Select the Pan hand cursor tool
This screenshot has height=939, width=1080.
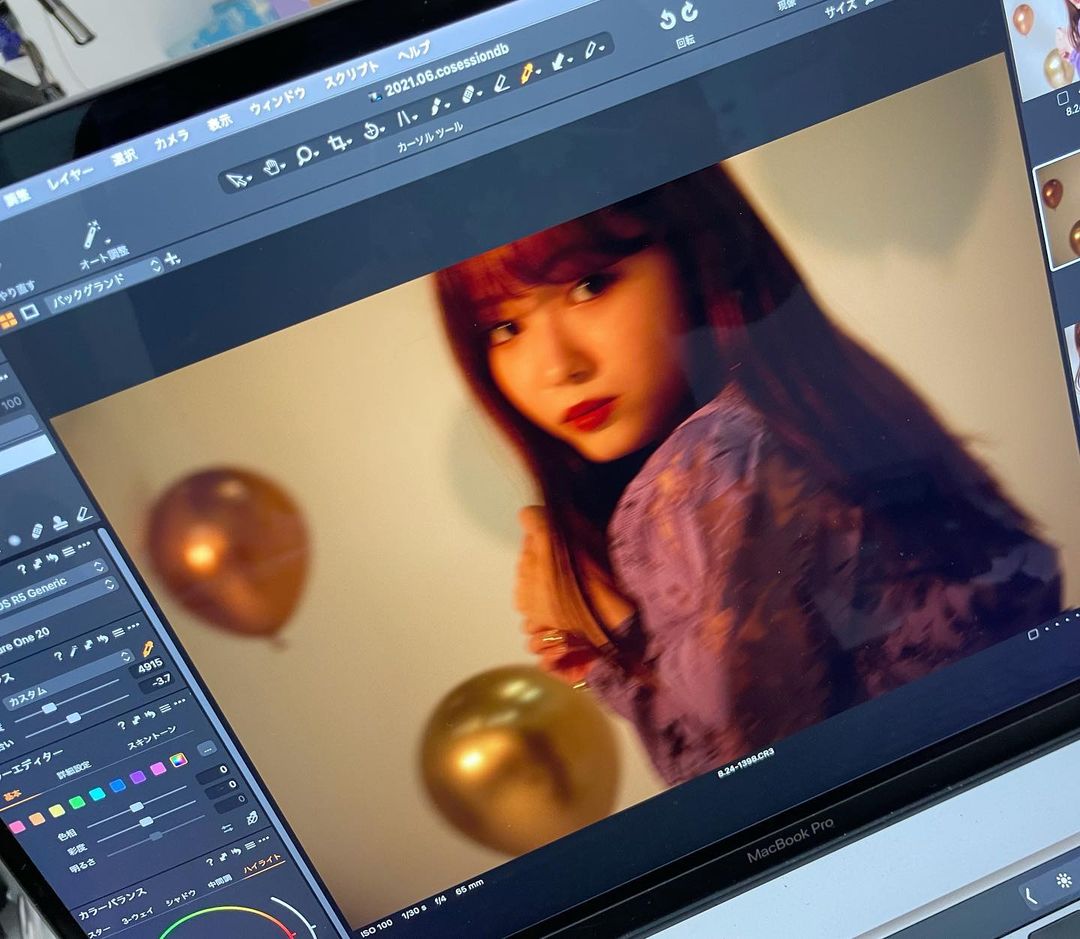(x=272, y=168)
